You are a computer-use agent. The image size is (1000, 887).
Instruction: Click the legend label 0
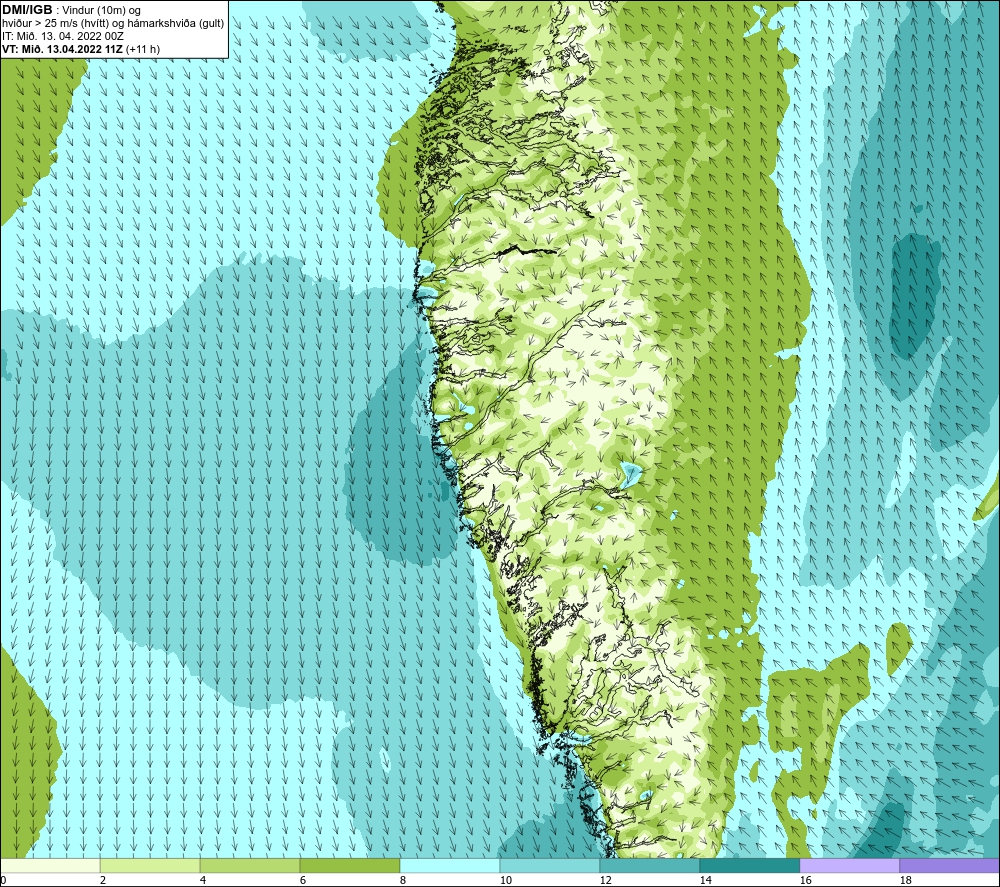coord(3,881)
